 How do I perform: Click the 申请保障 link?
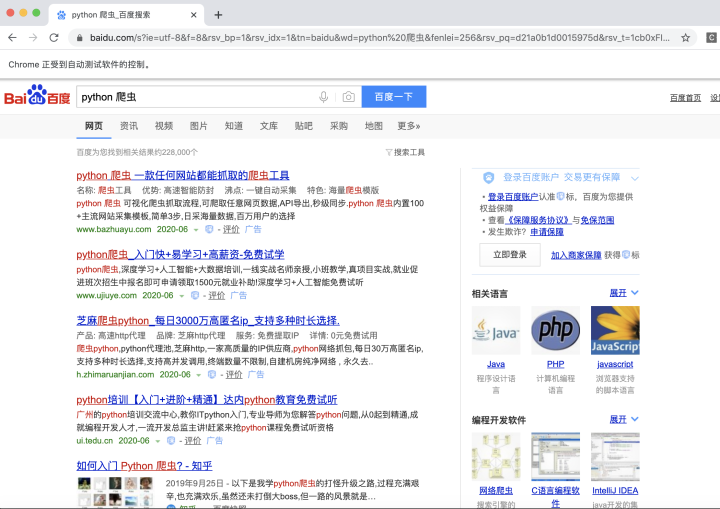[x=547, y=232]
